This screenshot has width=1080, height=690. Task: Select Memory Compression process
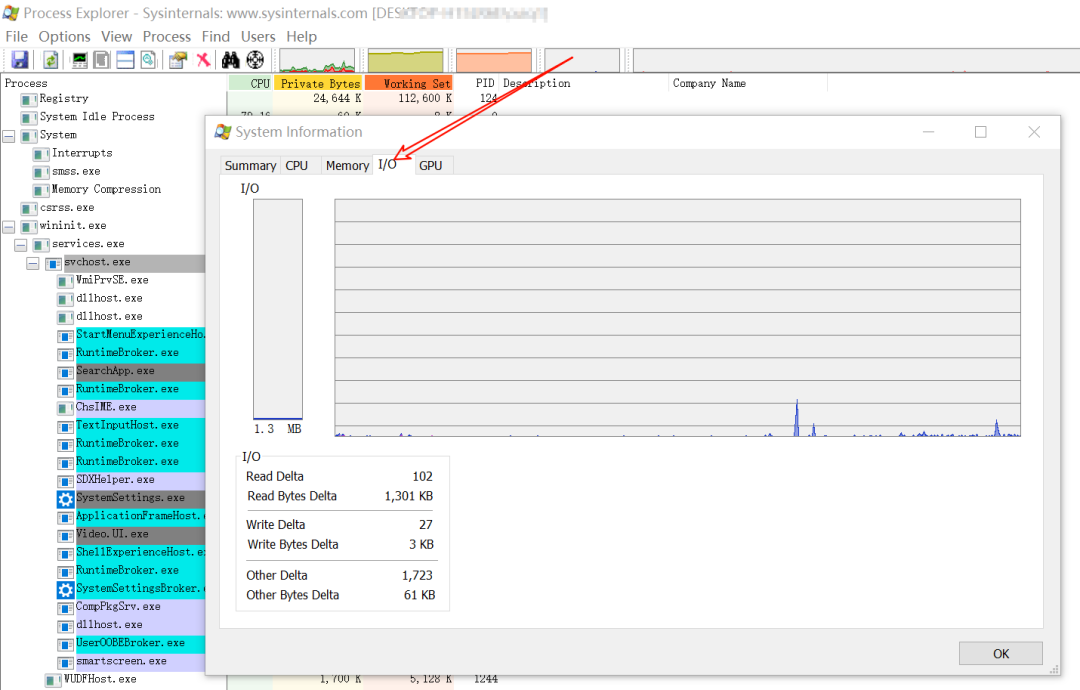[x=107, y=189]
